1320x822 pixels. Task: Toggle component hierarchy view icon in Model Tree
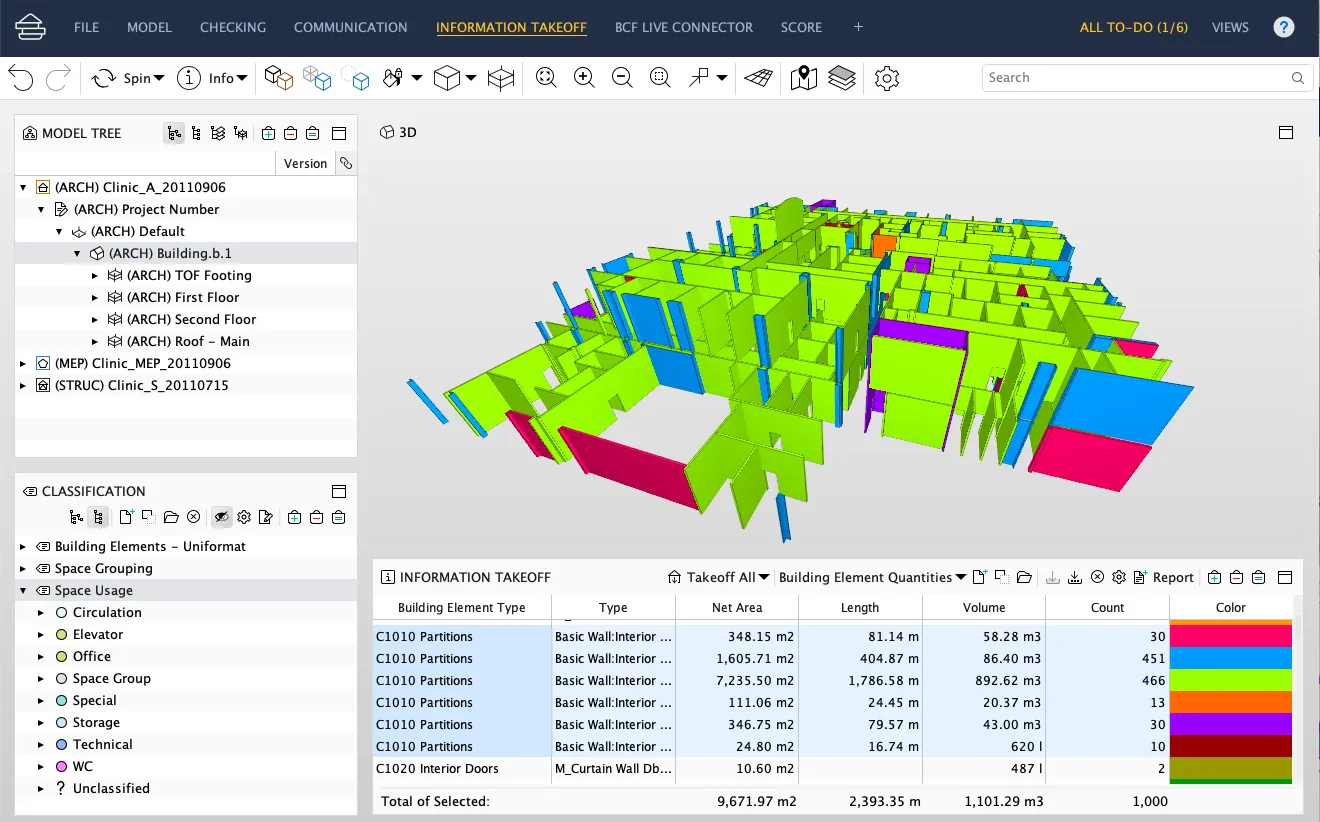click(240, 133)
